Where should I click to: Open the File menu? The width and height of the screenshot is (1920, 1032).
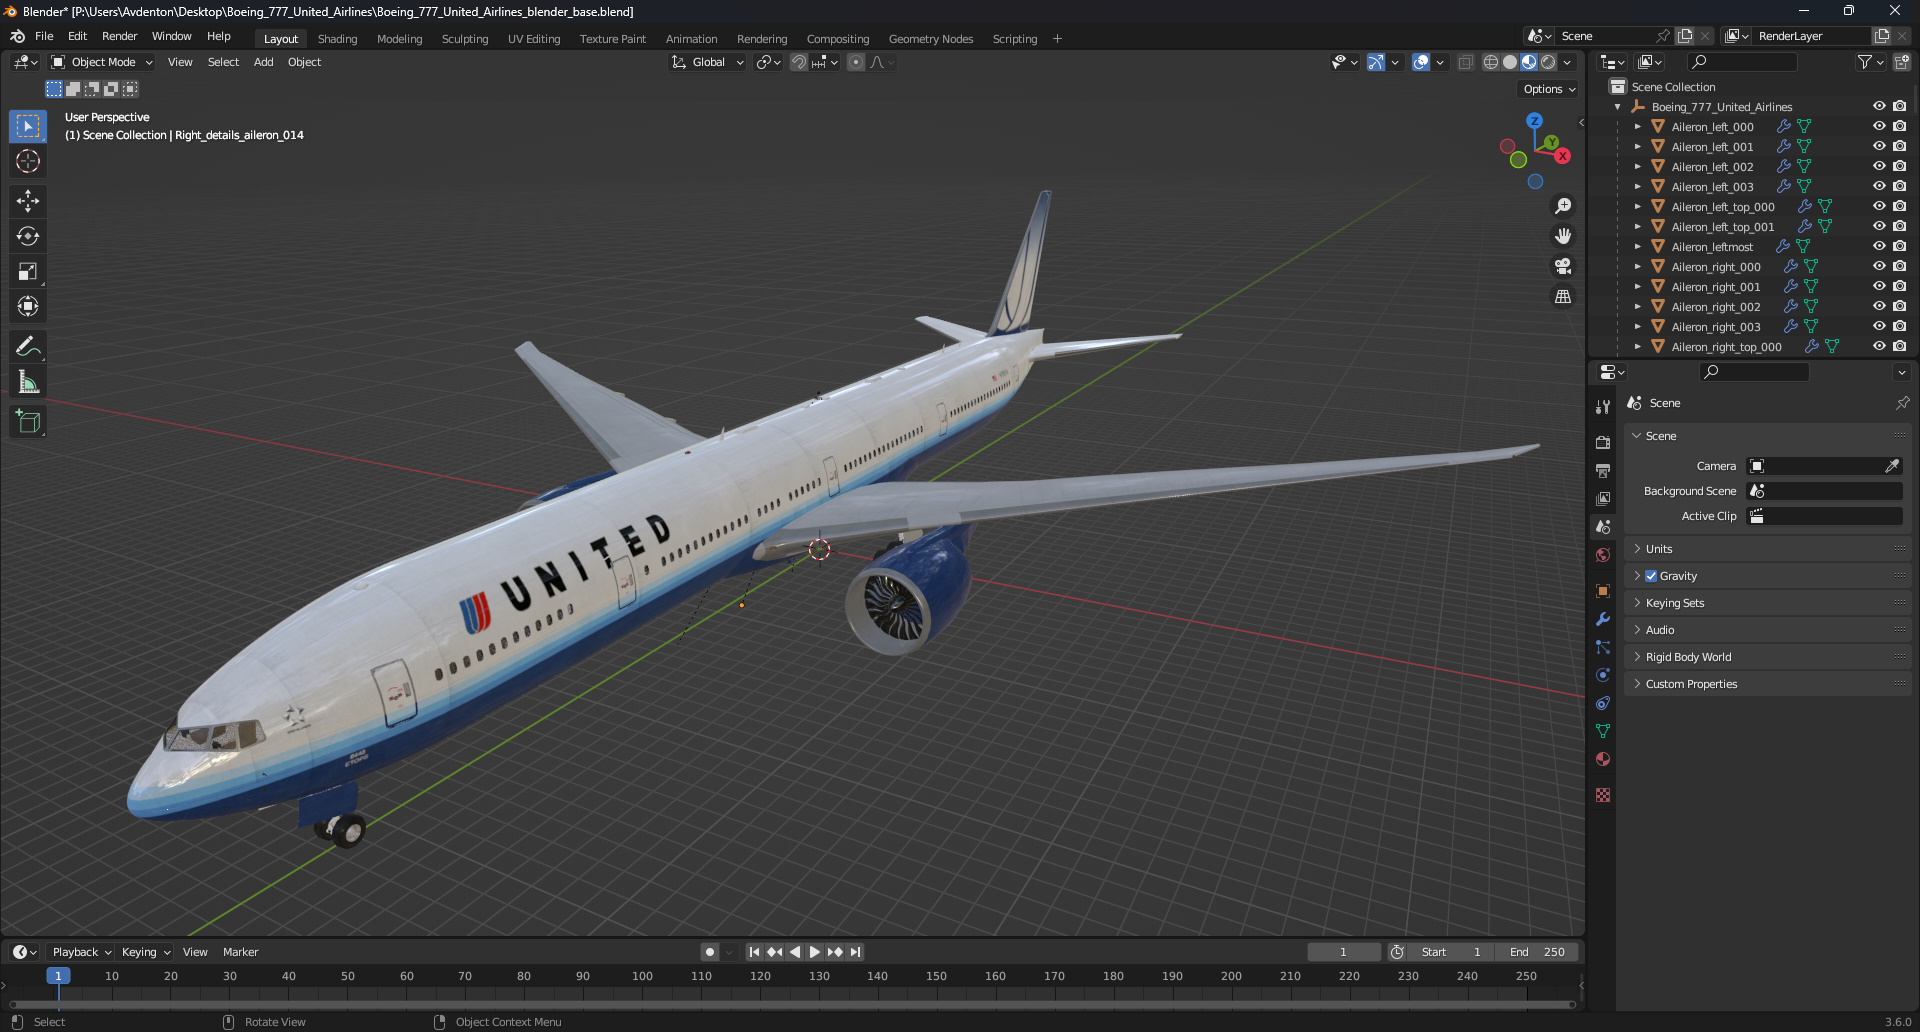(44, 36)
